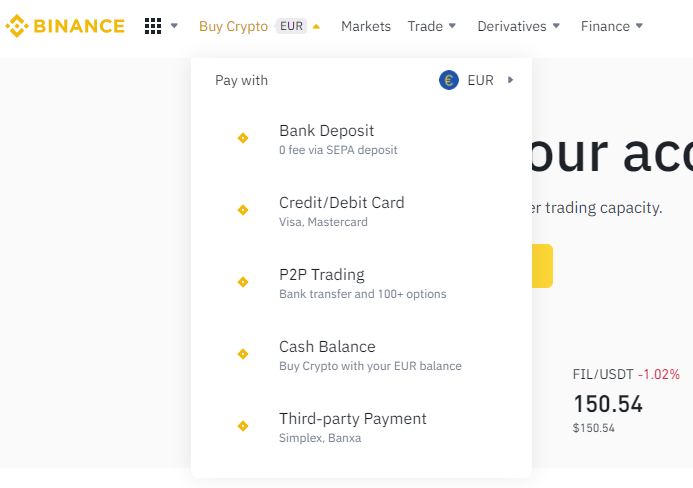Click the diamond icon beside Cash Balance
693x488 pixels.
point(243,354)
